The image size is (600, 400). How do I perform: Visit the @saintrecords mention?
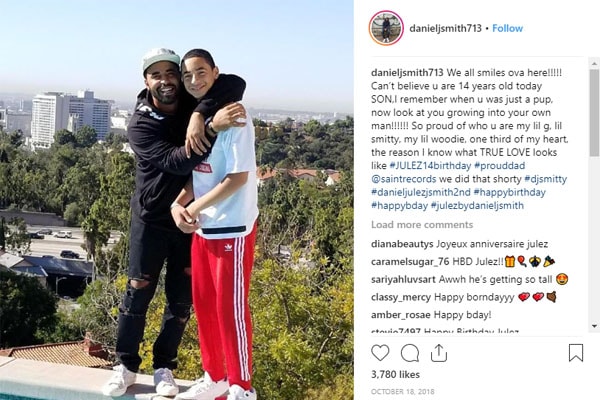(x=404, y=179)
